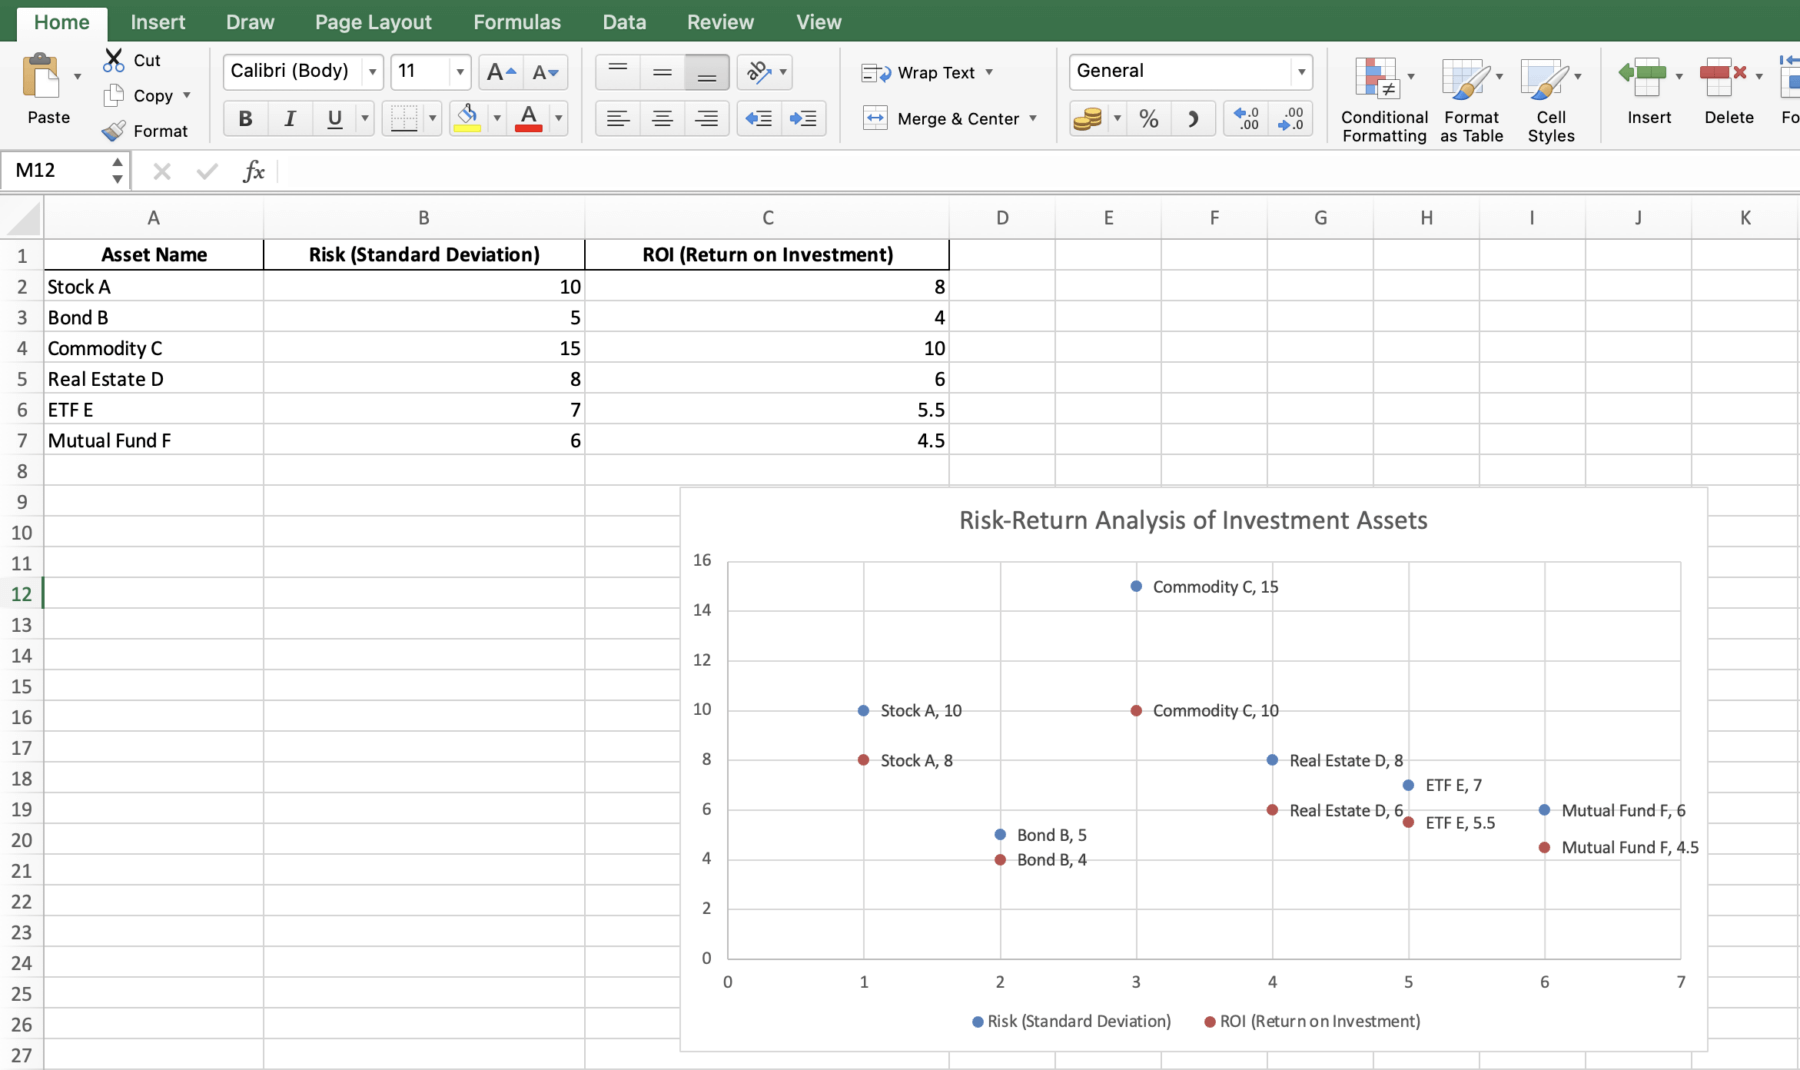Toggle Italic formatting
This screenshot has height=1070, width=1800.
tap(289, 118)
